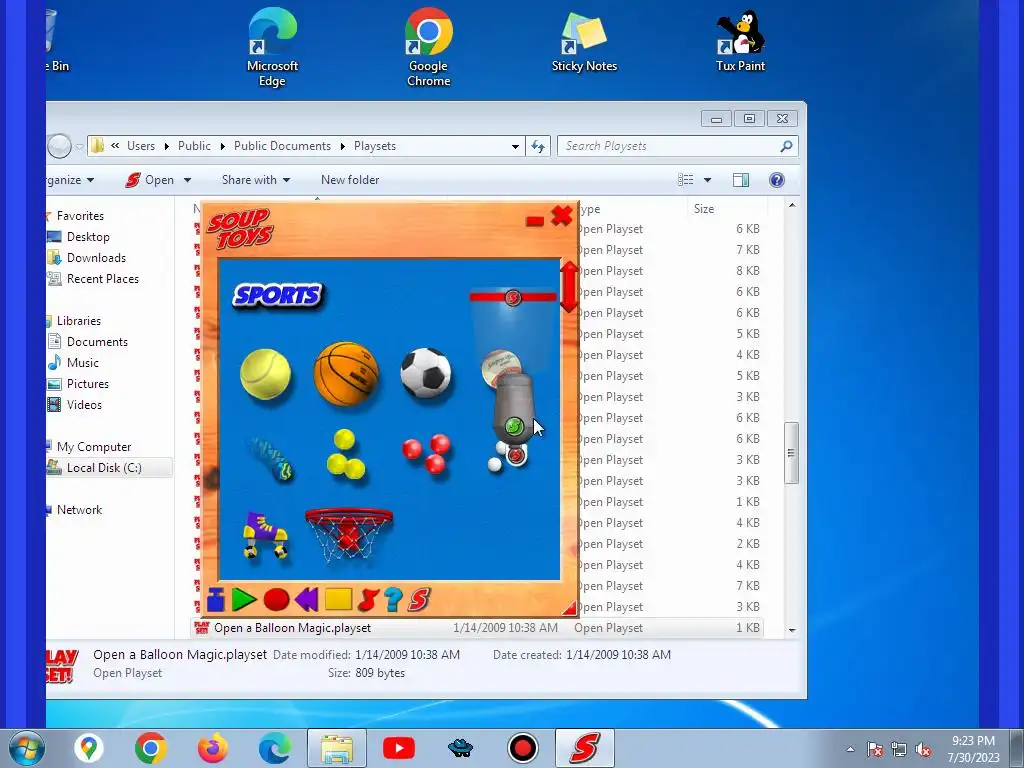
Task: Click the file list vertical scrollbar thumb
Action: pos(791,453)
